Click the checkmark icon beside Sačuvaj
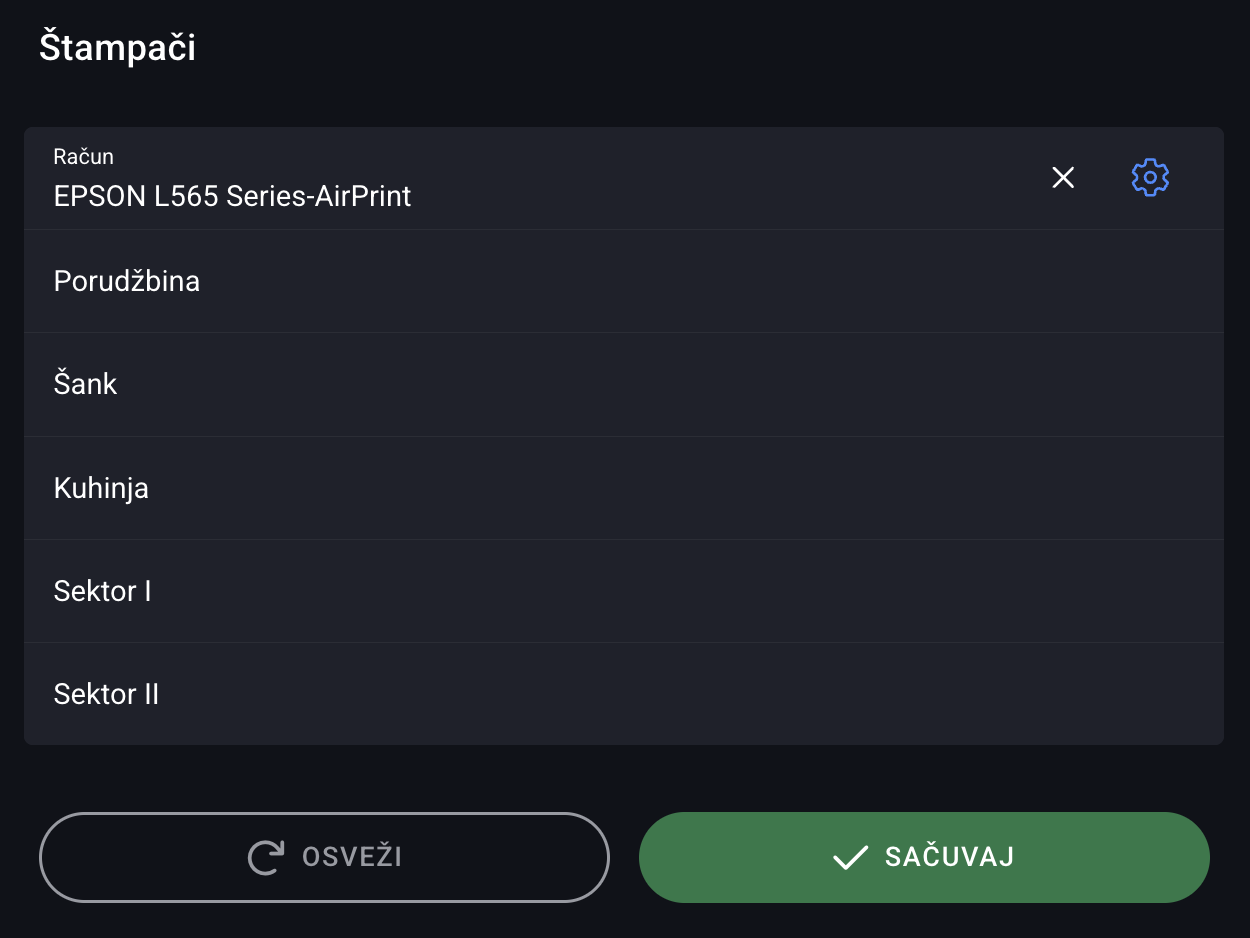 850,857
